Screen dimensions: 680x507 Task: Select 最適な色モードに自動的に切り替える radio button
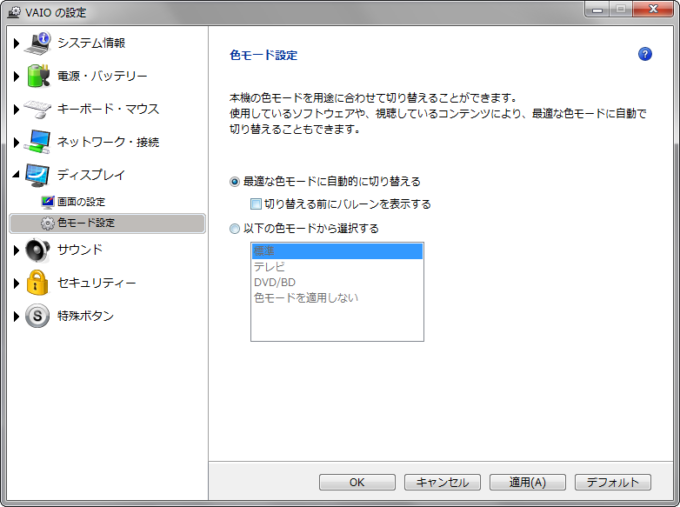coord(235,182)
